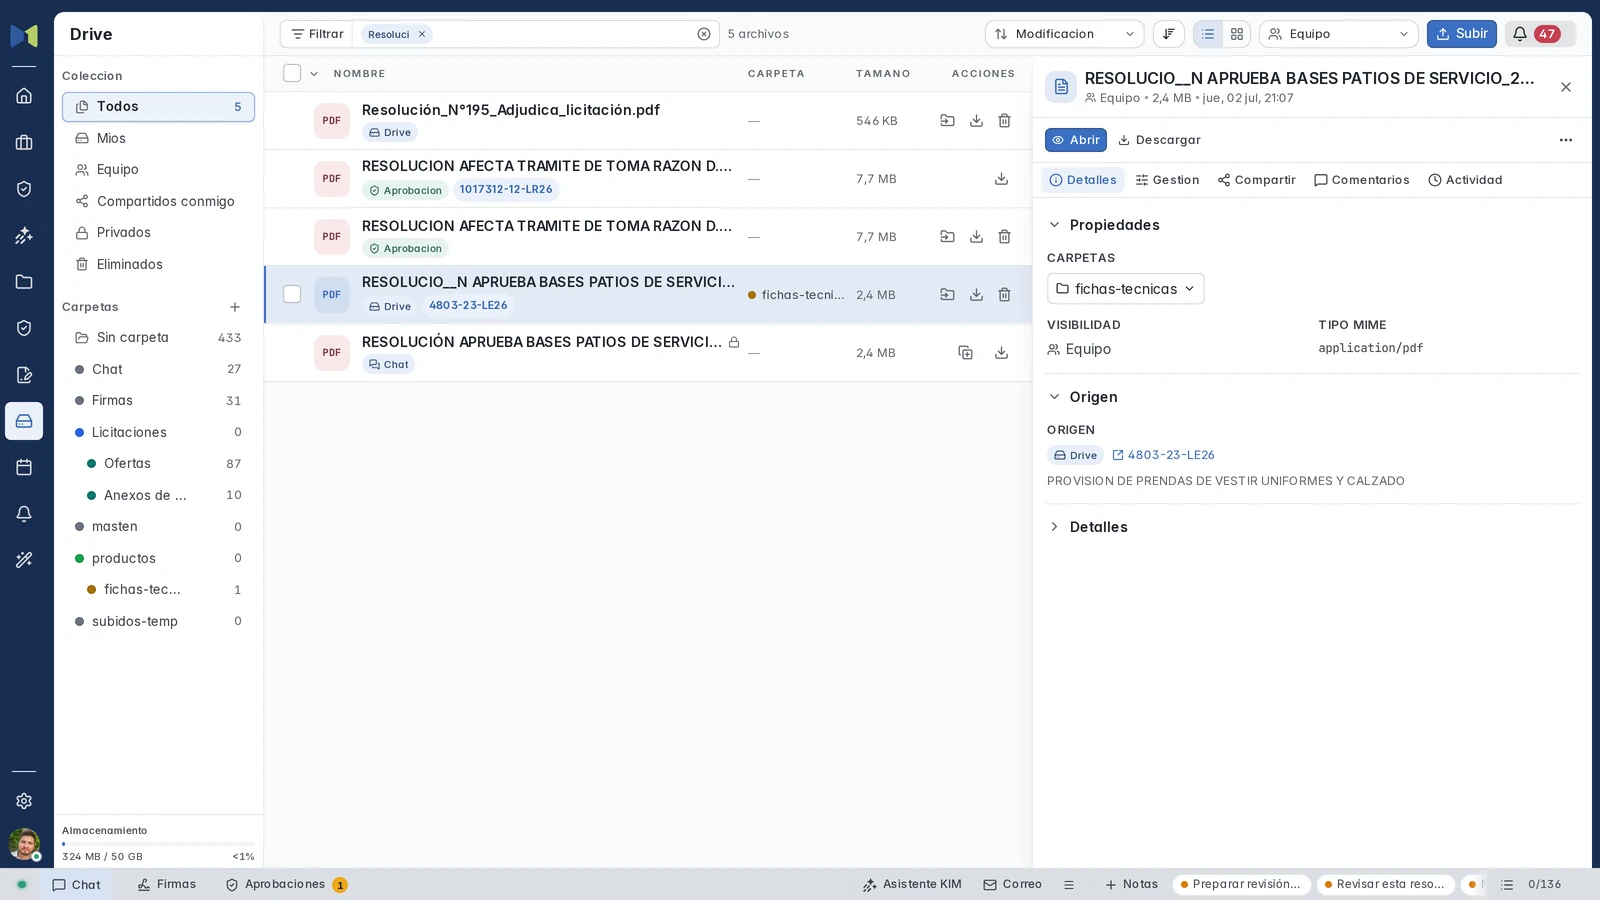
Task: Remove the Resoluci filter chip
Action: pos(422,34)
